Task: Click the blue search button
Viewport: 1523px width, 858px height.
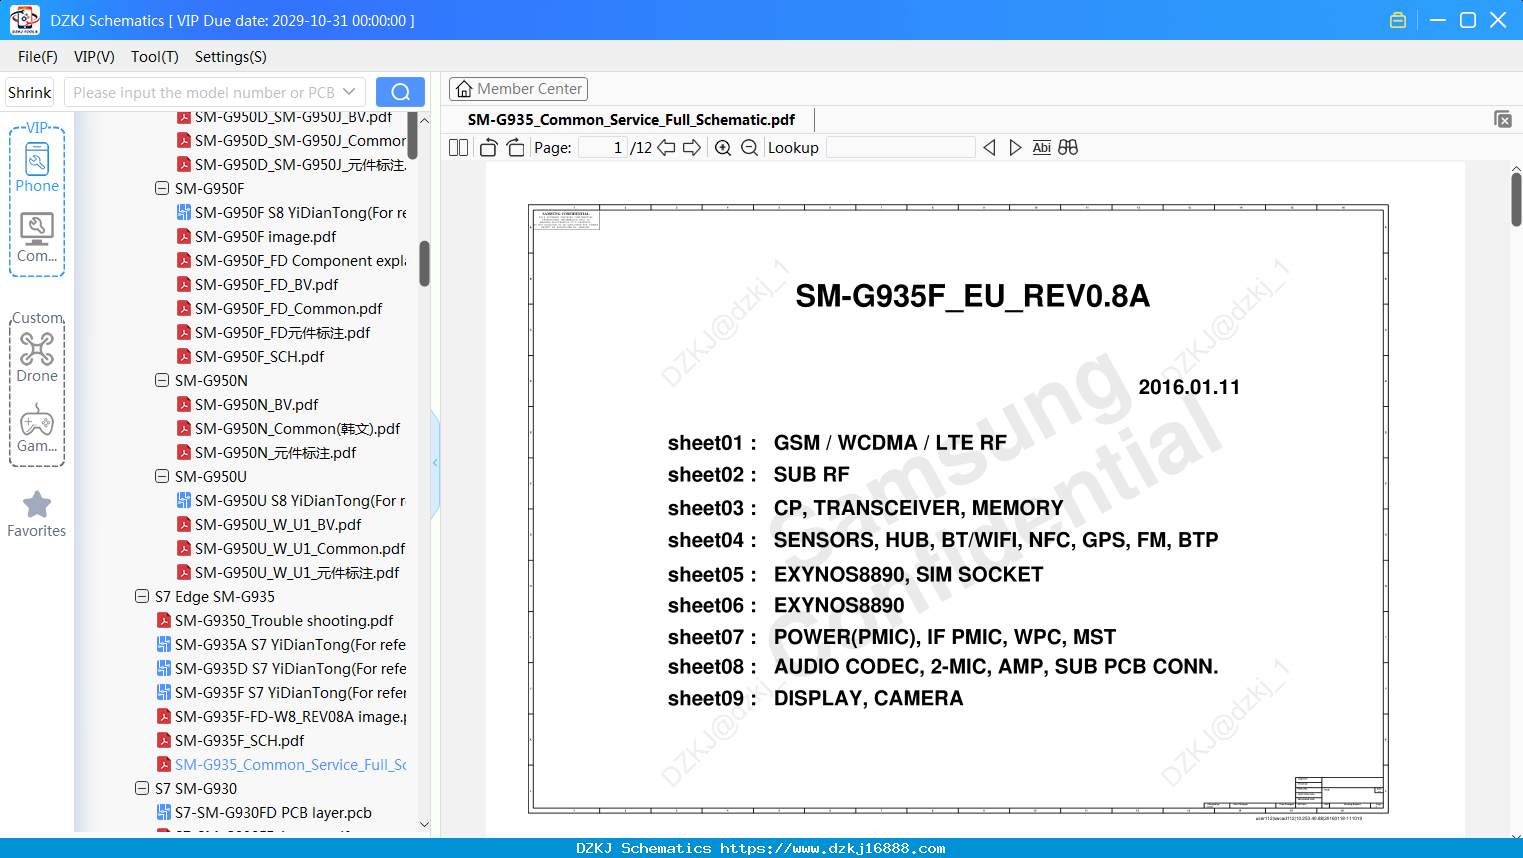Action: [x=400, y=92]
